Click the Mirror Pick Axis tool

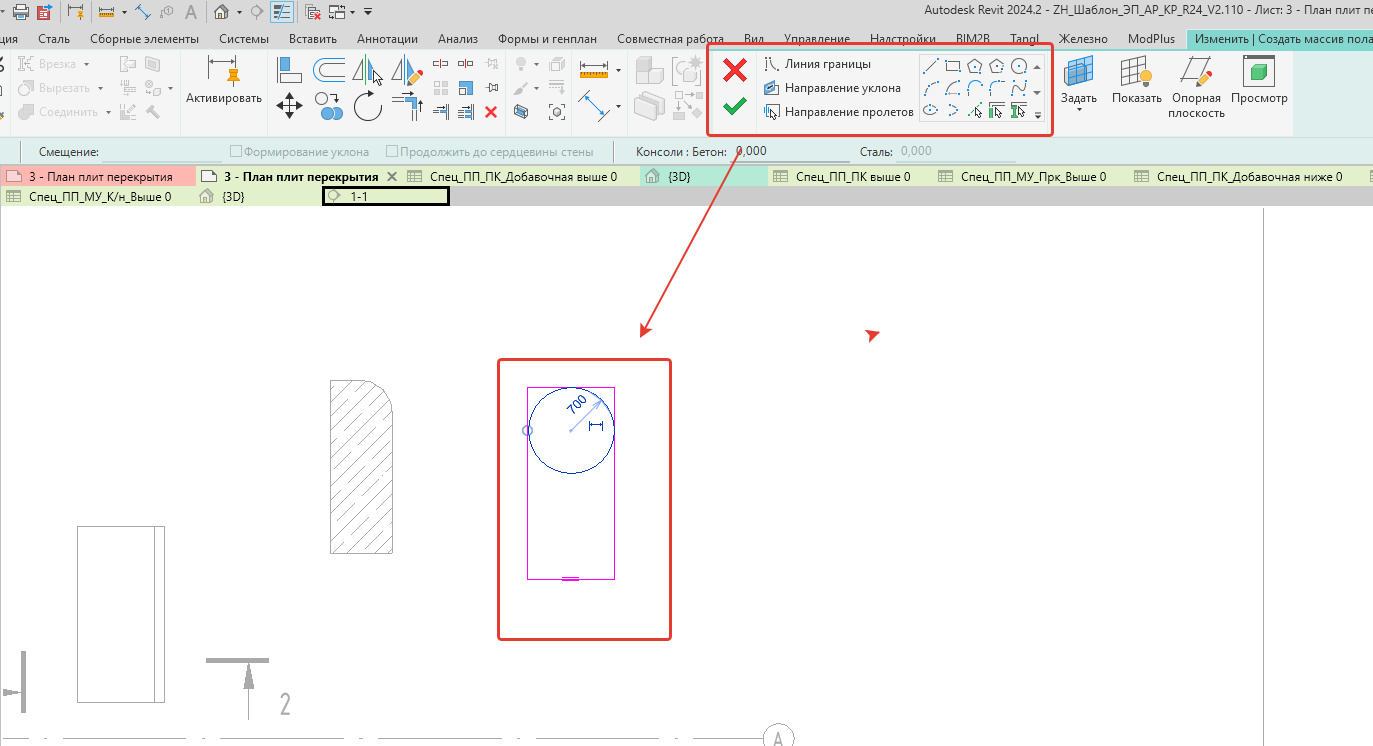[368, 70]
